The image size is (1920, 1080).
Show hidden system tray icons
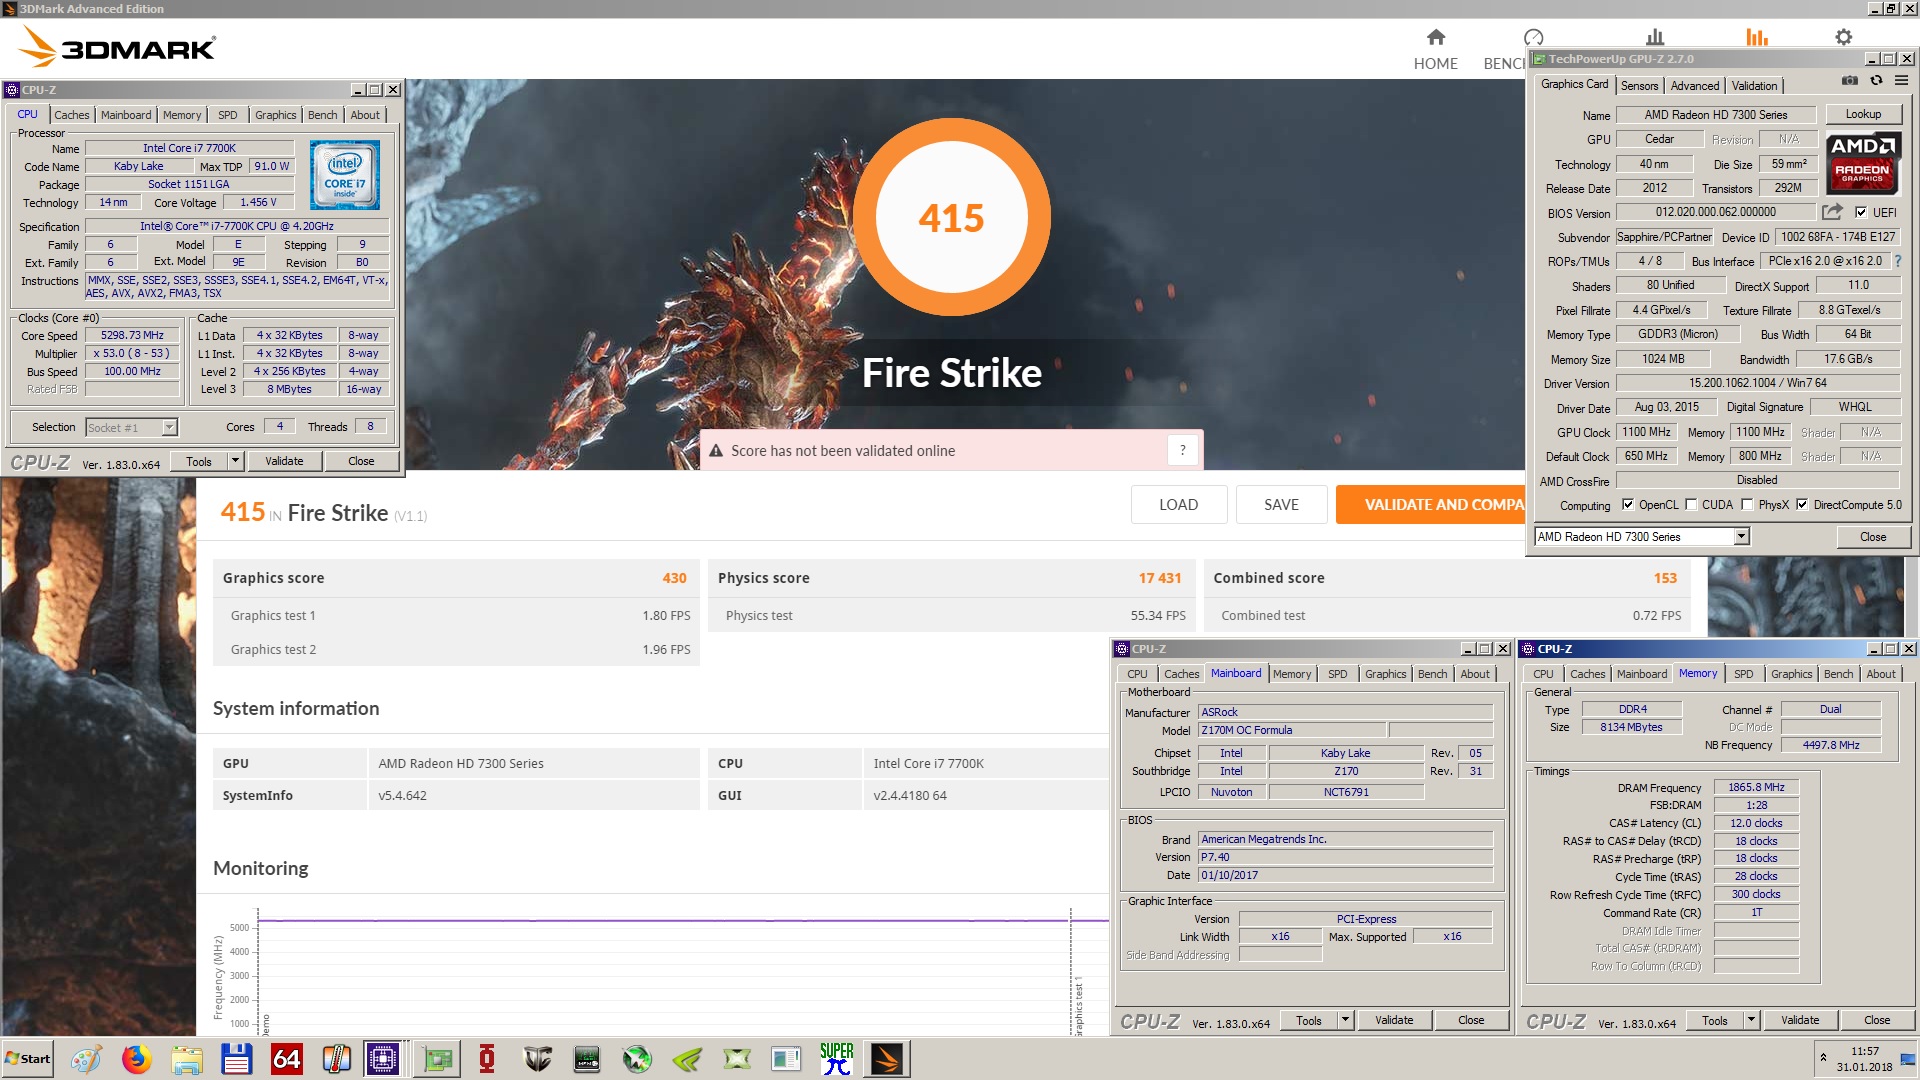(1822, 1057)
